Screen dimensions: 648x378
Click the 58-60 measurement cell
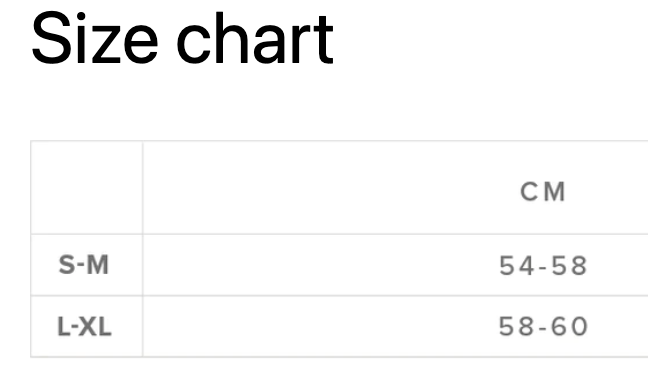[543, 326]
